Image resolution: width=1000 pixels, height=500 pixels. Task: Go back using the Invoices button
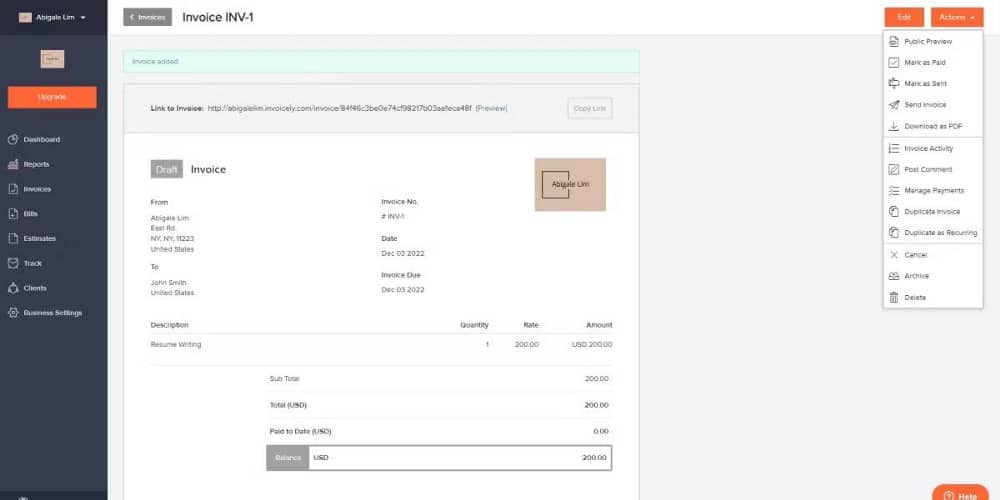[147, 17]
